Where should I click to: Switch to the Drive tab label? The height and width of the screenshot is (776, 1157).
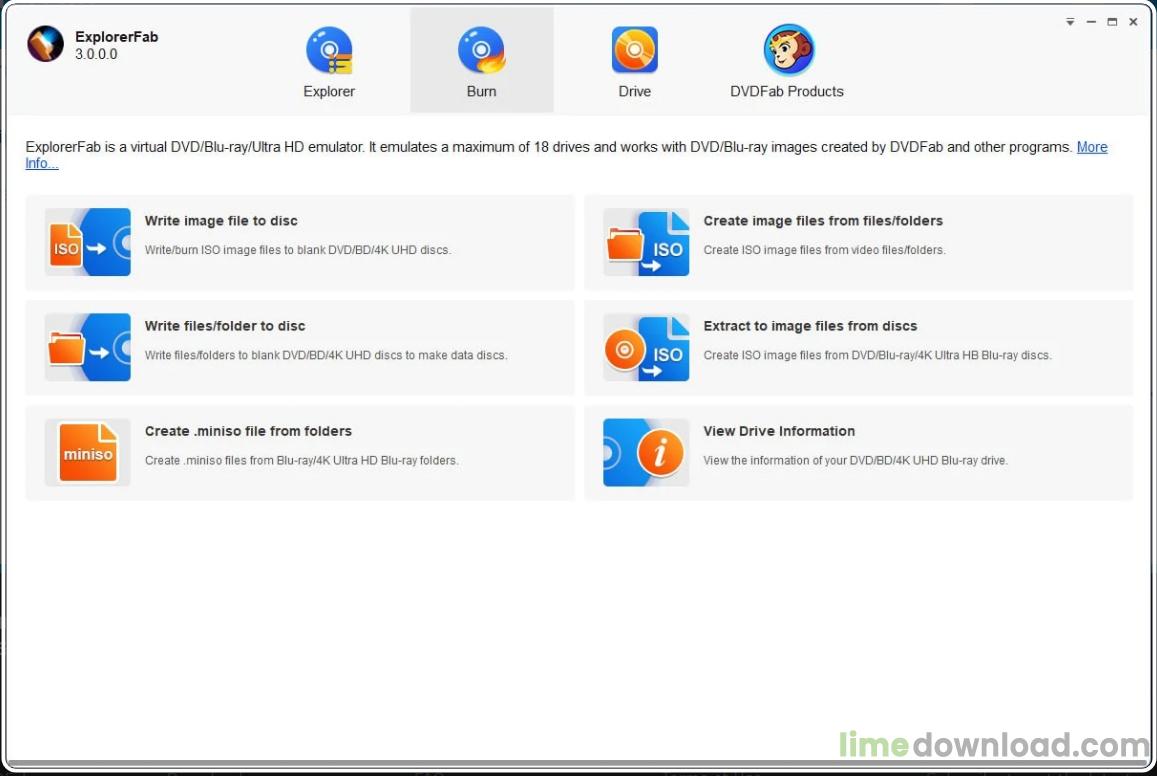point(635,91)
